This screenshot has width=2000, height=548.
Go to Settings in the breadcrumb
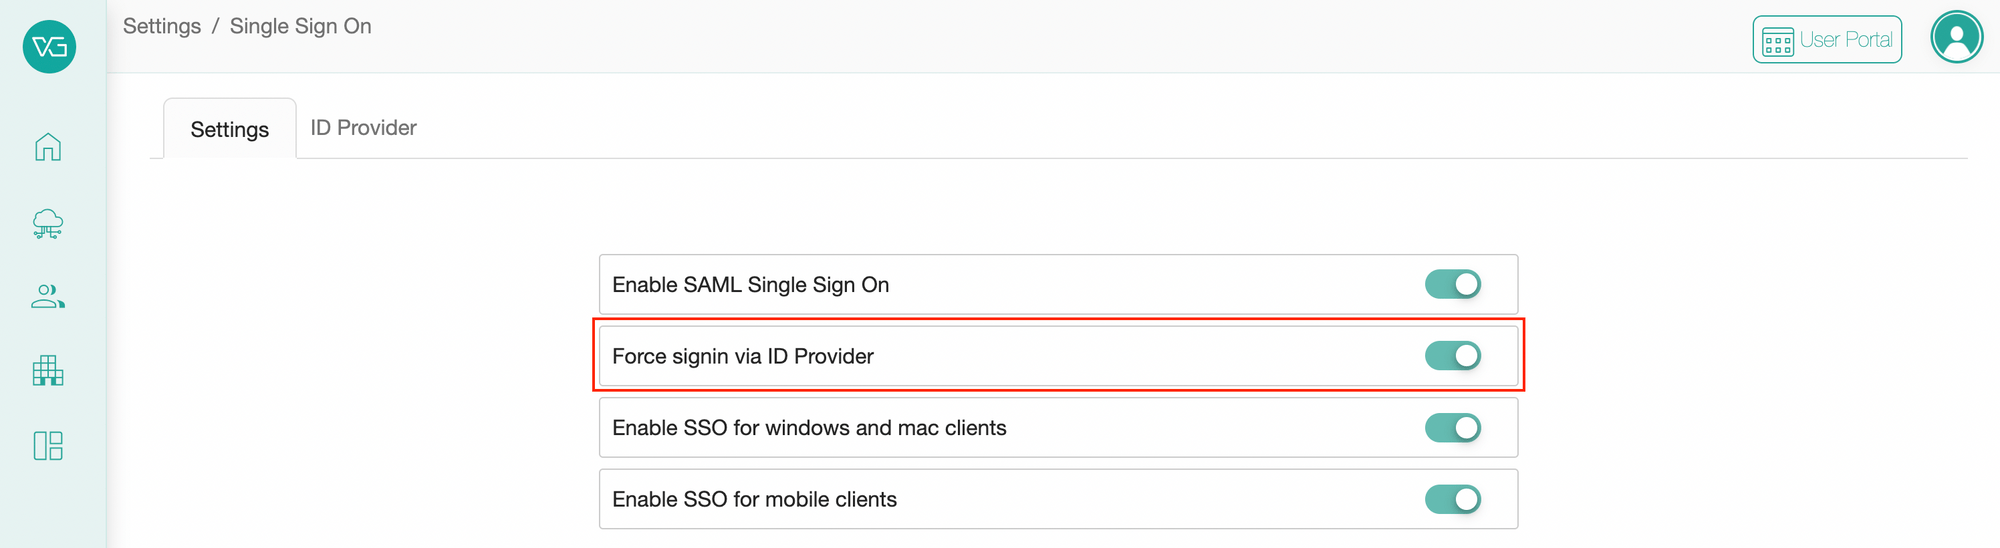coord(162,26)
